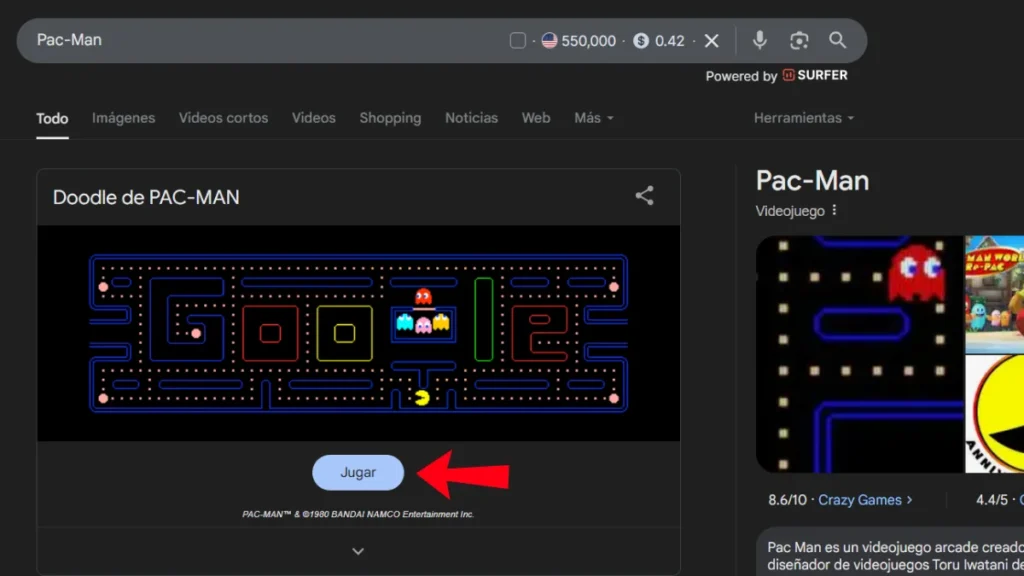The image size is (1024, 576).
Task: Open the three-dot menu beside Videojuego
Action: (834, 210)
